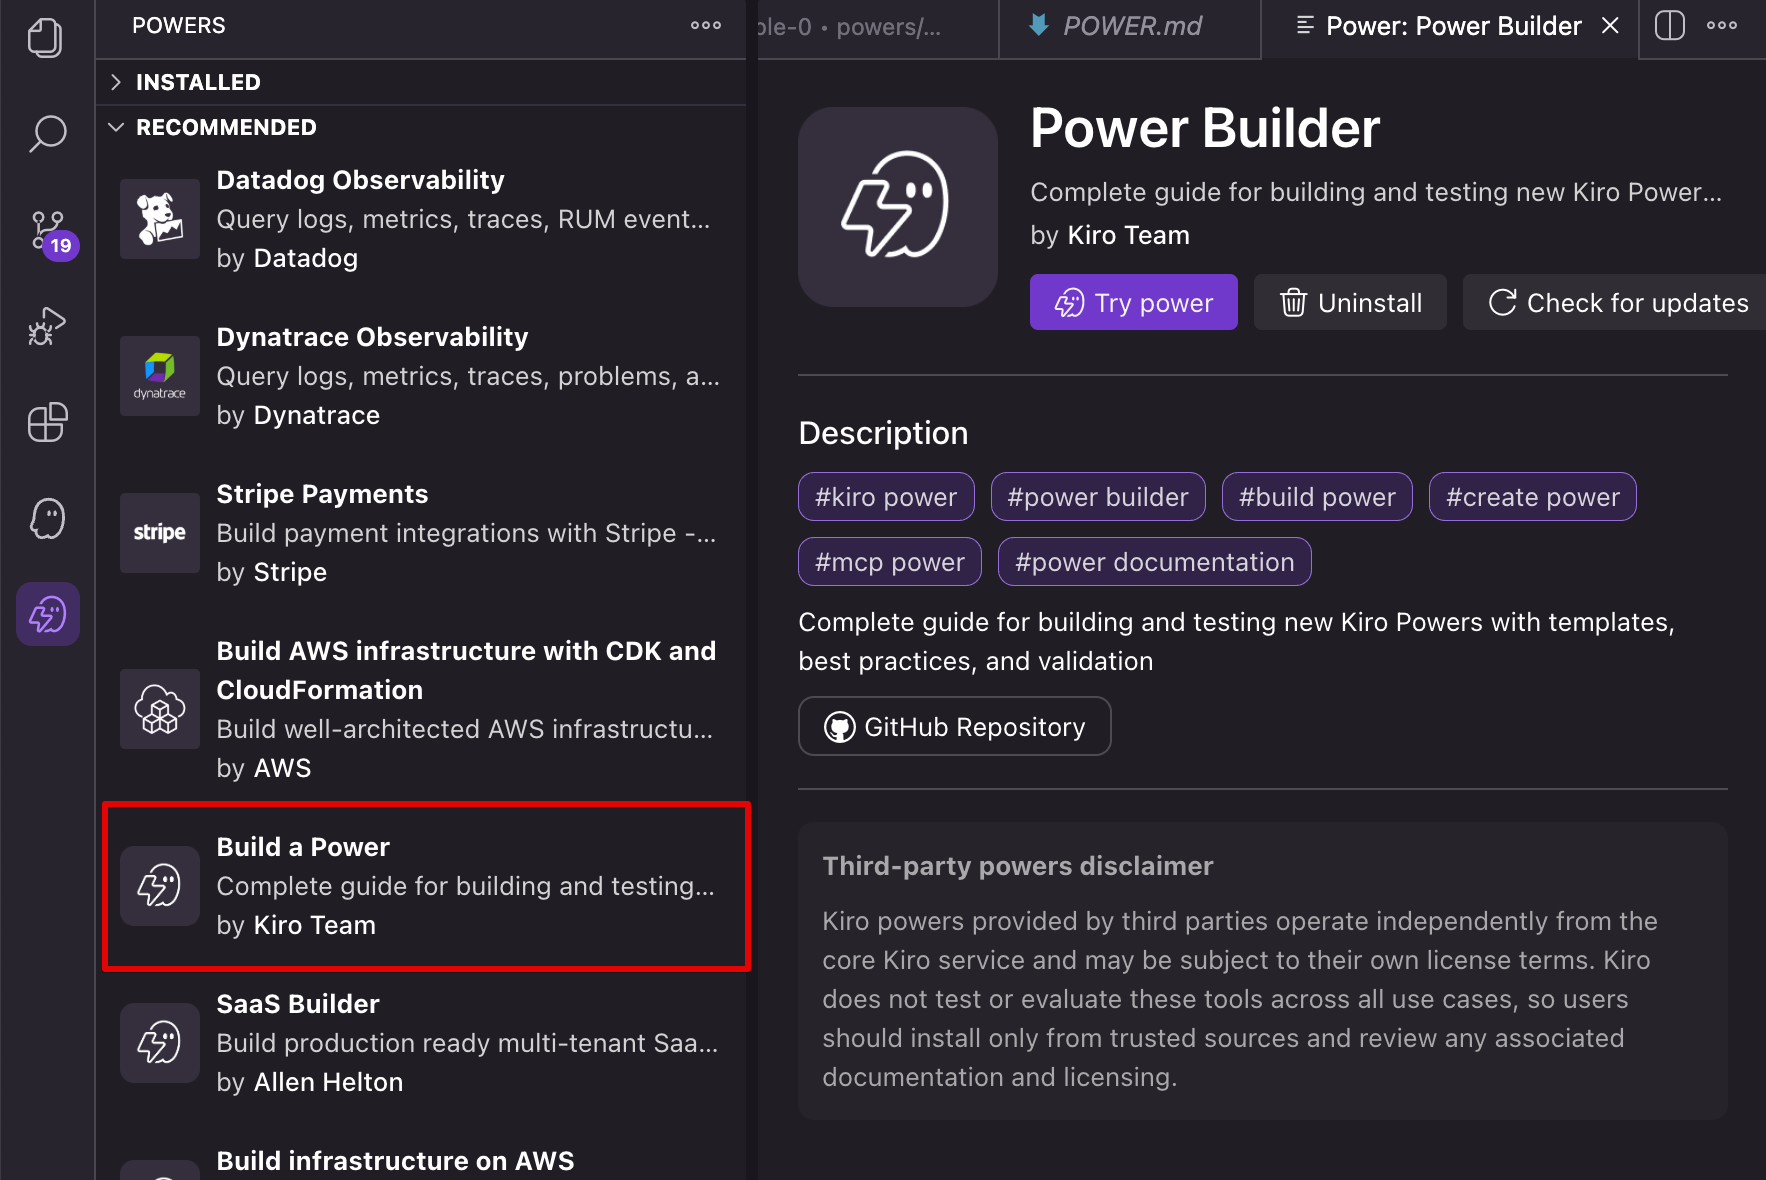Close the Power Builder tab
Image resolution: width=1766 pixels, height=1180 pixels.
pos(1610,26)
